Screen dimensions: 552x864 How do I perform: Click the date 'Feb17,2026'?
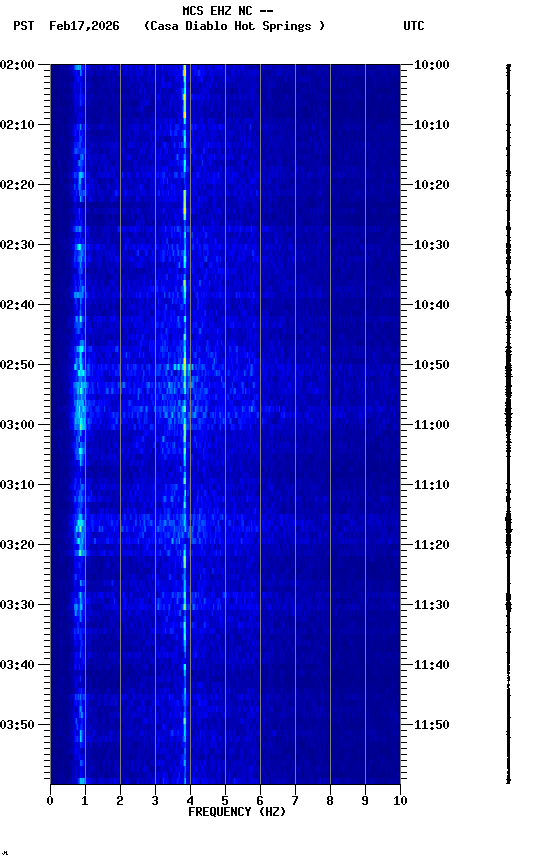point(84,26)
